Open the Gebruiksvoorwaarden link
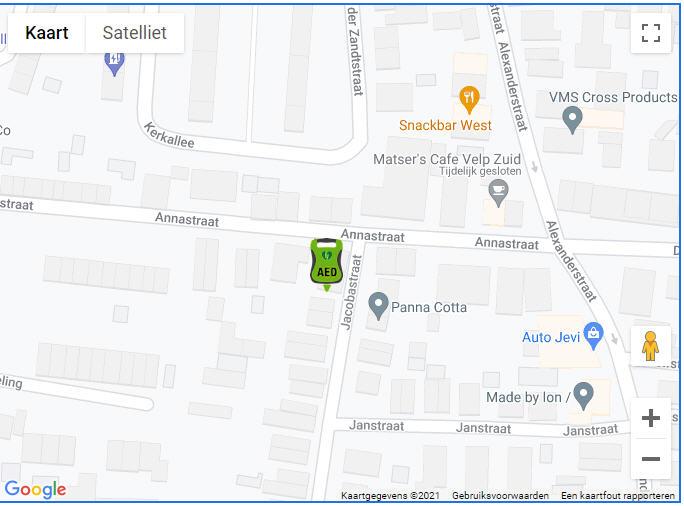The image size is (684, 506). (500, 496)
